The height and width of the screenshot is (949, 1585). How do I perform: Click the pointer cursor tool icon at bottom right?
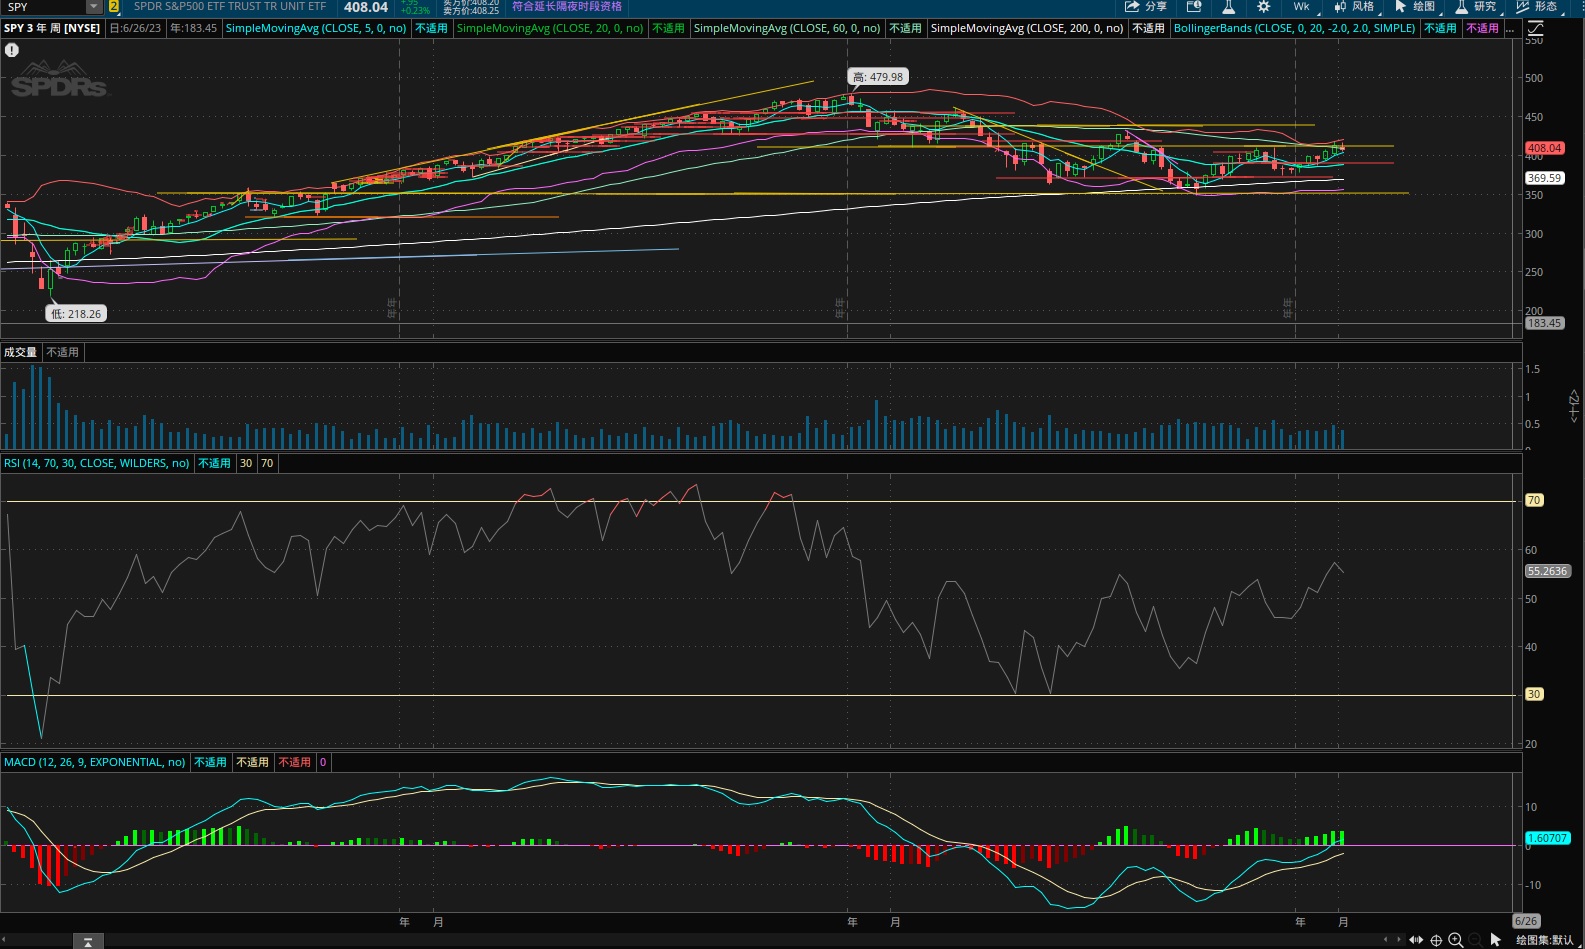[x=1495, y=940]
